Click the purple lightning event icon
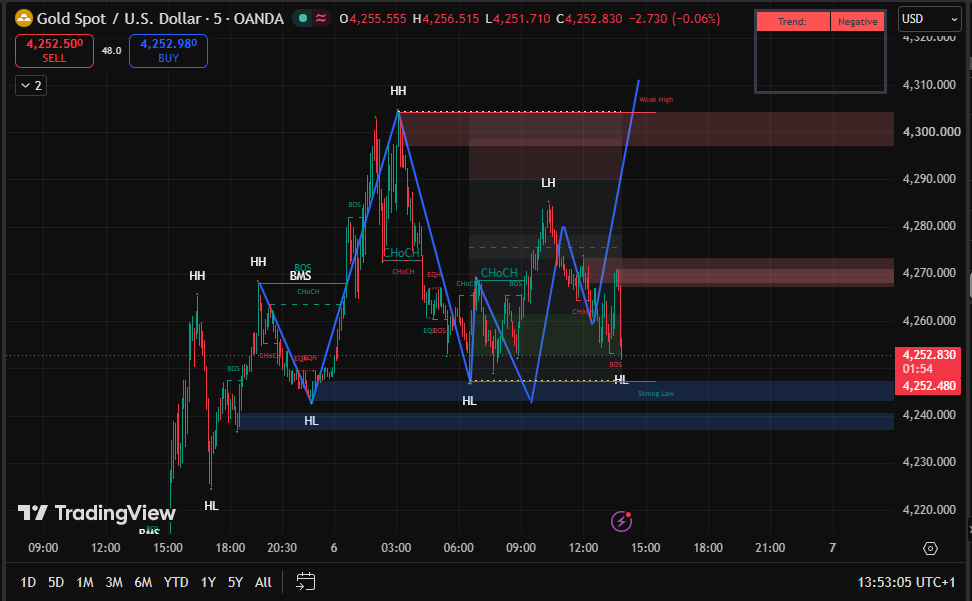The width and height of the screenshot is (972, 601). [x=621, y=521]
